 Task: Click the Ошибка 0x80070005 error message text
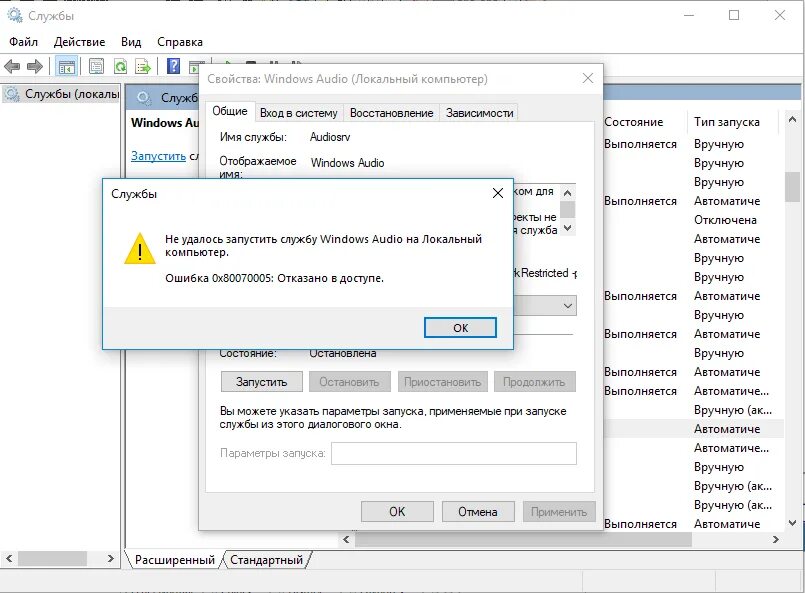[x=274, y=278]
